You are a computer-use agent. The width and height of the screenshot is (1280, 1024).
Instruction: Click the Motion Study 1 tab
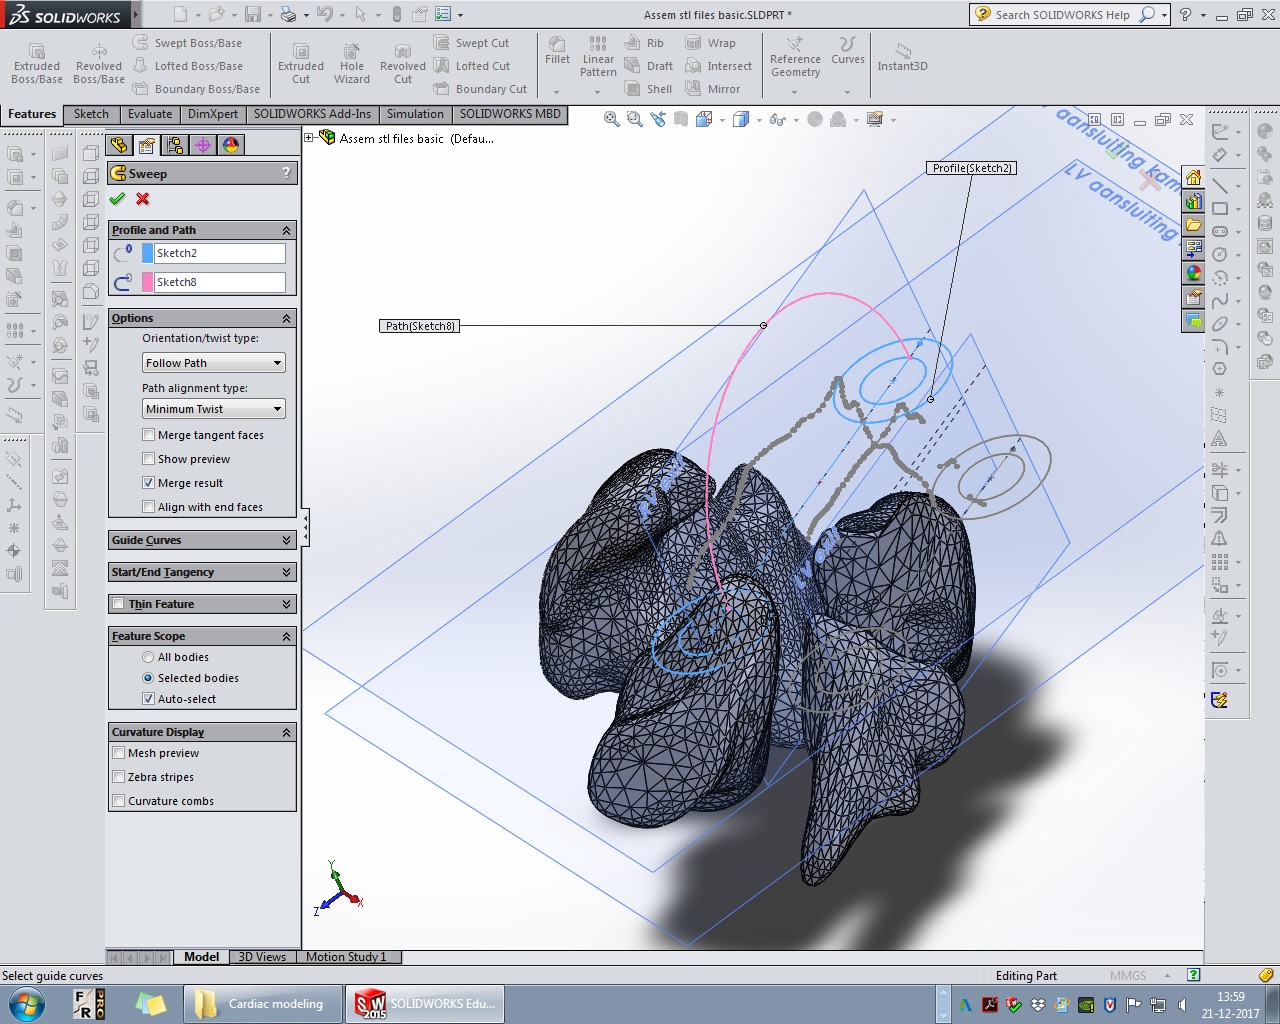point(346,957)
